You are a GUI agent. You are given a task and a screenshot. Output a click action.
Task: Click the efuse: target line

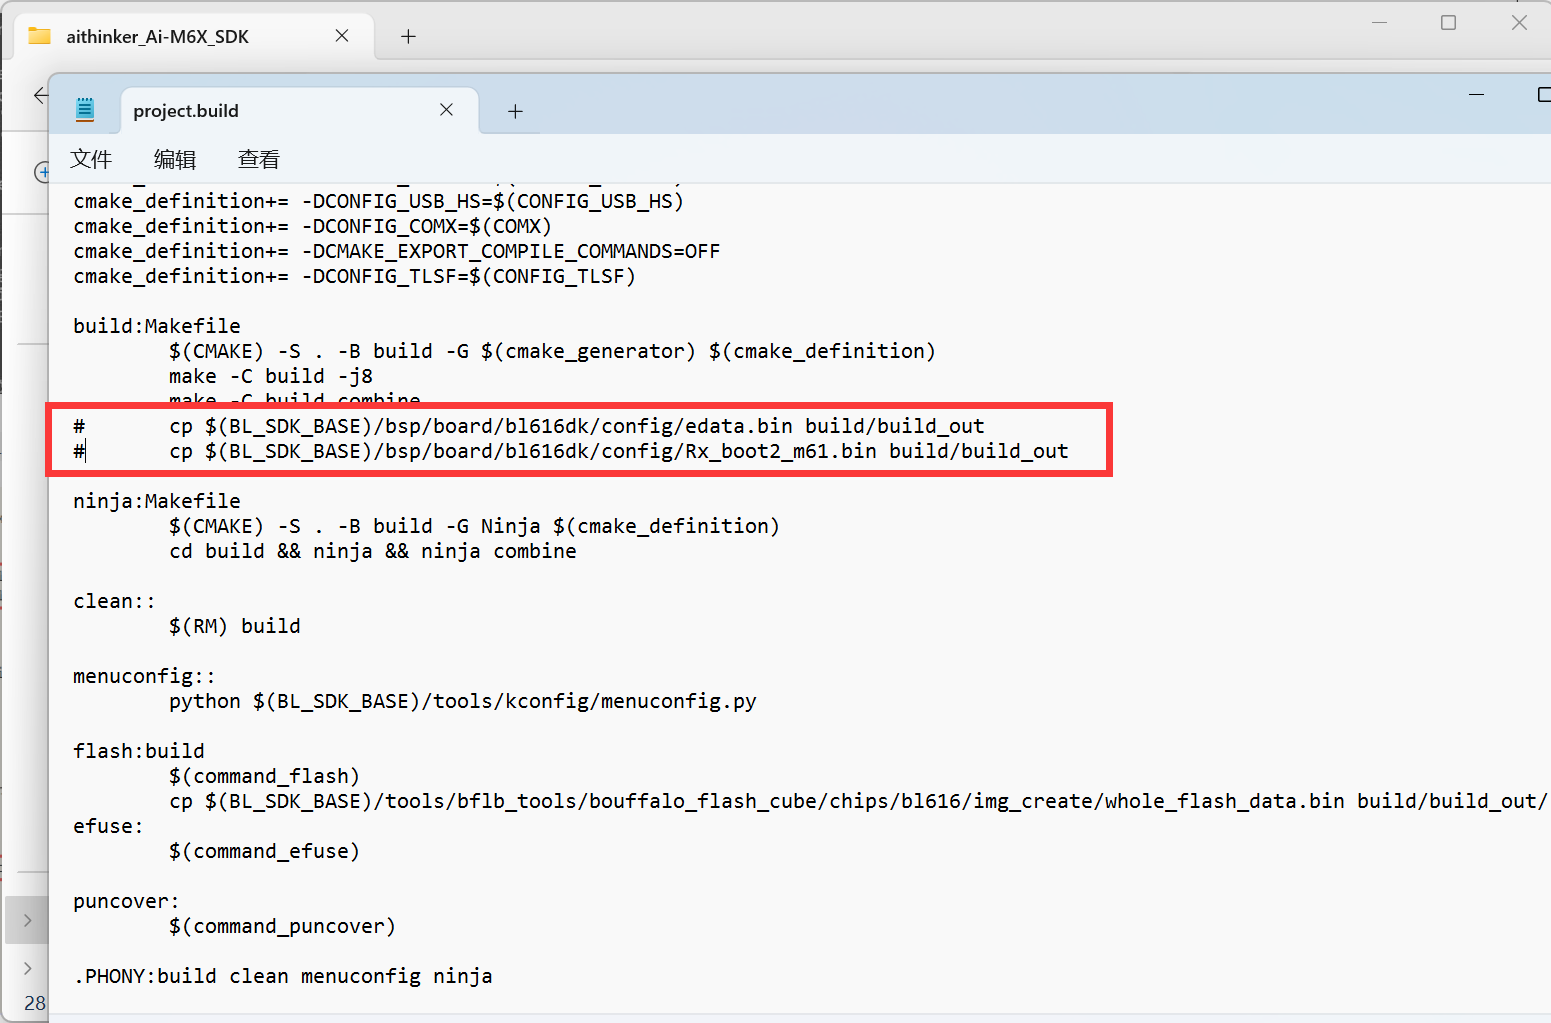pos(108,826)
